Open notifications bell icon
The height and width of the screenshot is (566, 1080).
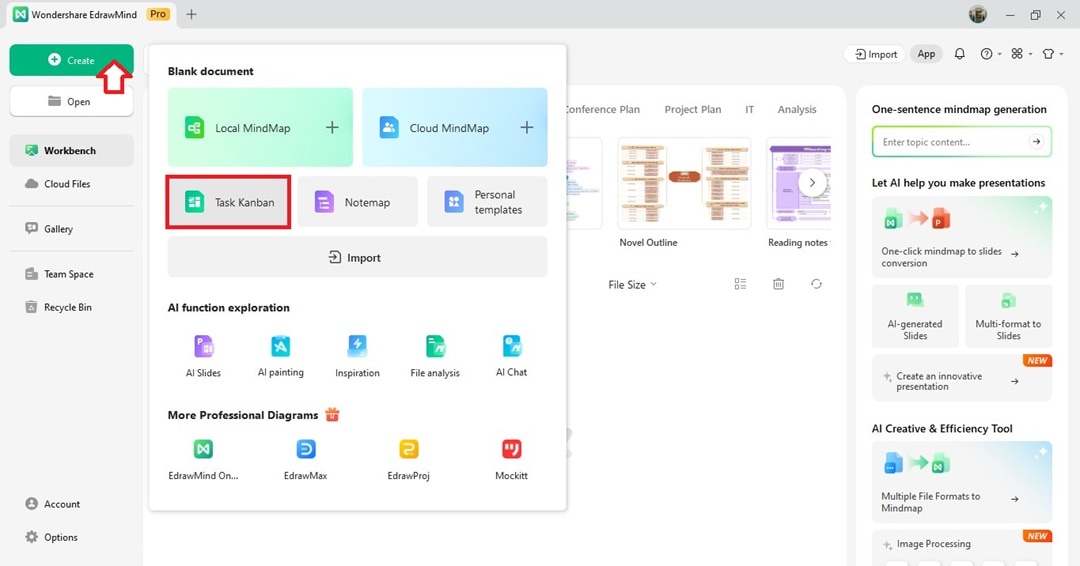point(959,54)
